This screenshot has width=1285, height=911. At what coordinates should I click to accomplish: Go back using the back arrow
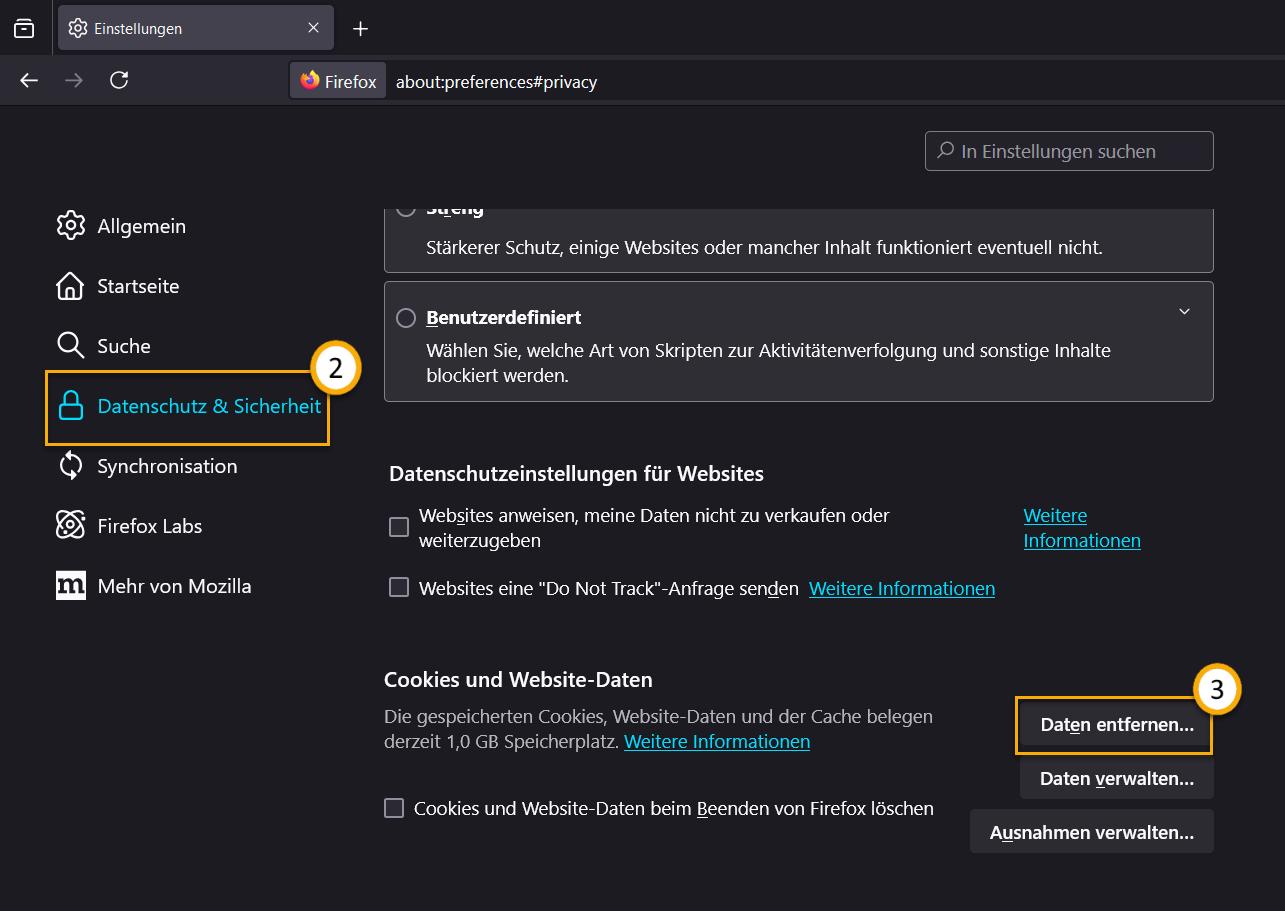tap(29, 81)
